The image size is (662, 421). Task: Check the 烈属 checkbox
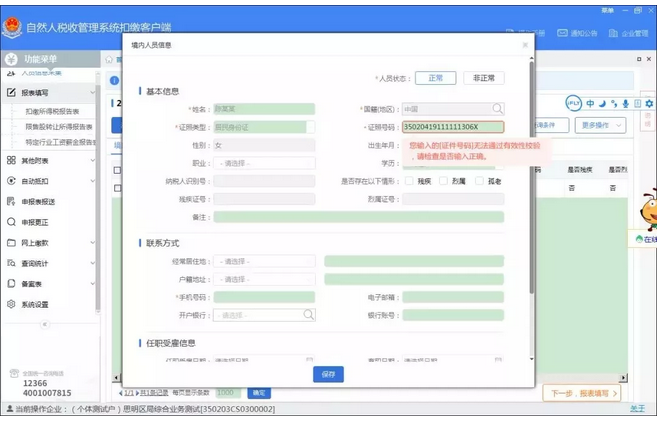[x=443, y=181]
